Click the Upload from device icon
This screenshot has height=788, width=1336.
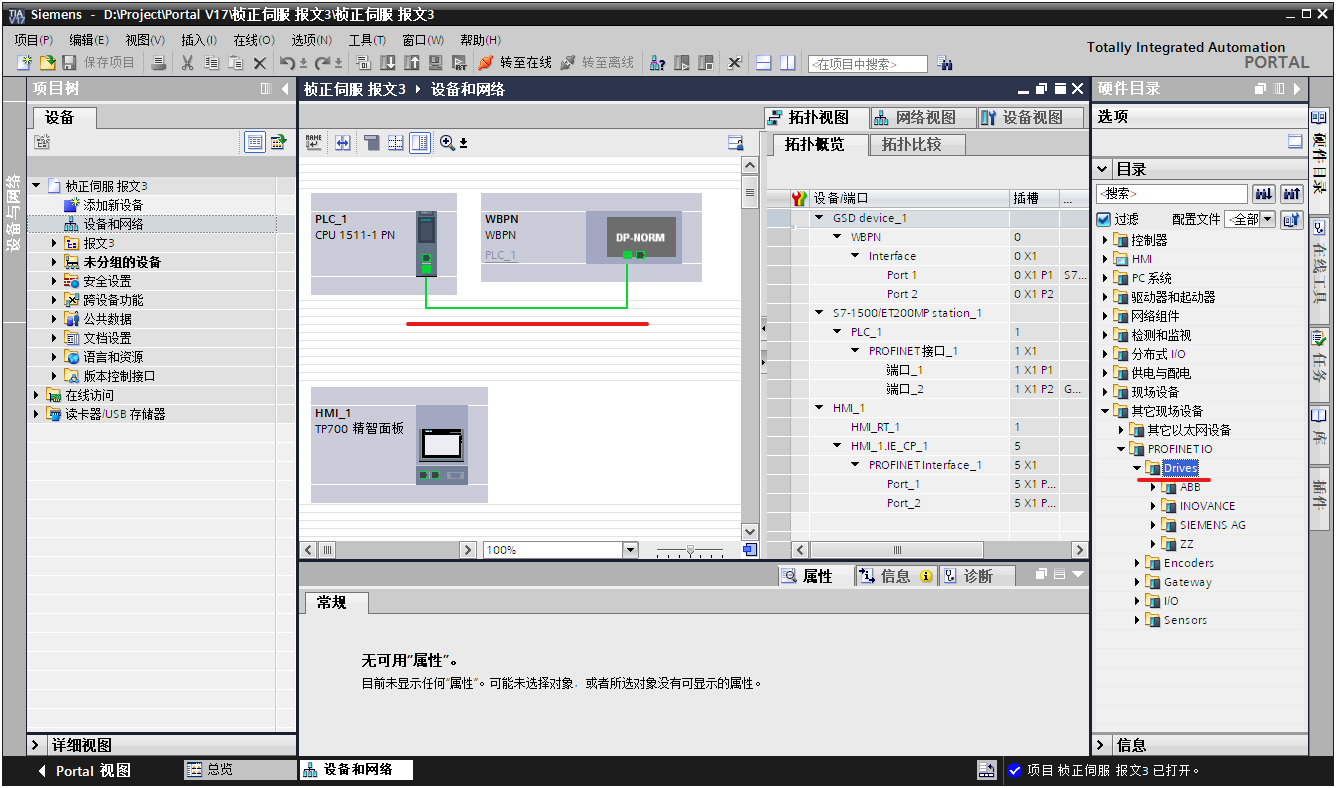[411, 63]
